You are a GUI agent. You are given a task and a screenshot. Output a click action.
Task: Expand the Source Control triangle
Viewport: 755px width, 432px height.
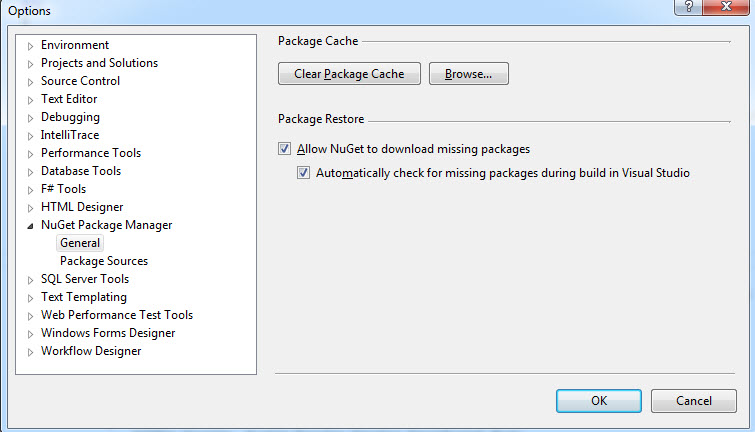click(x=30, y=82)
